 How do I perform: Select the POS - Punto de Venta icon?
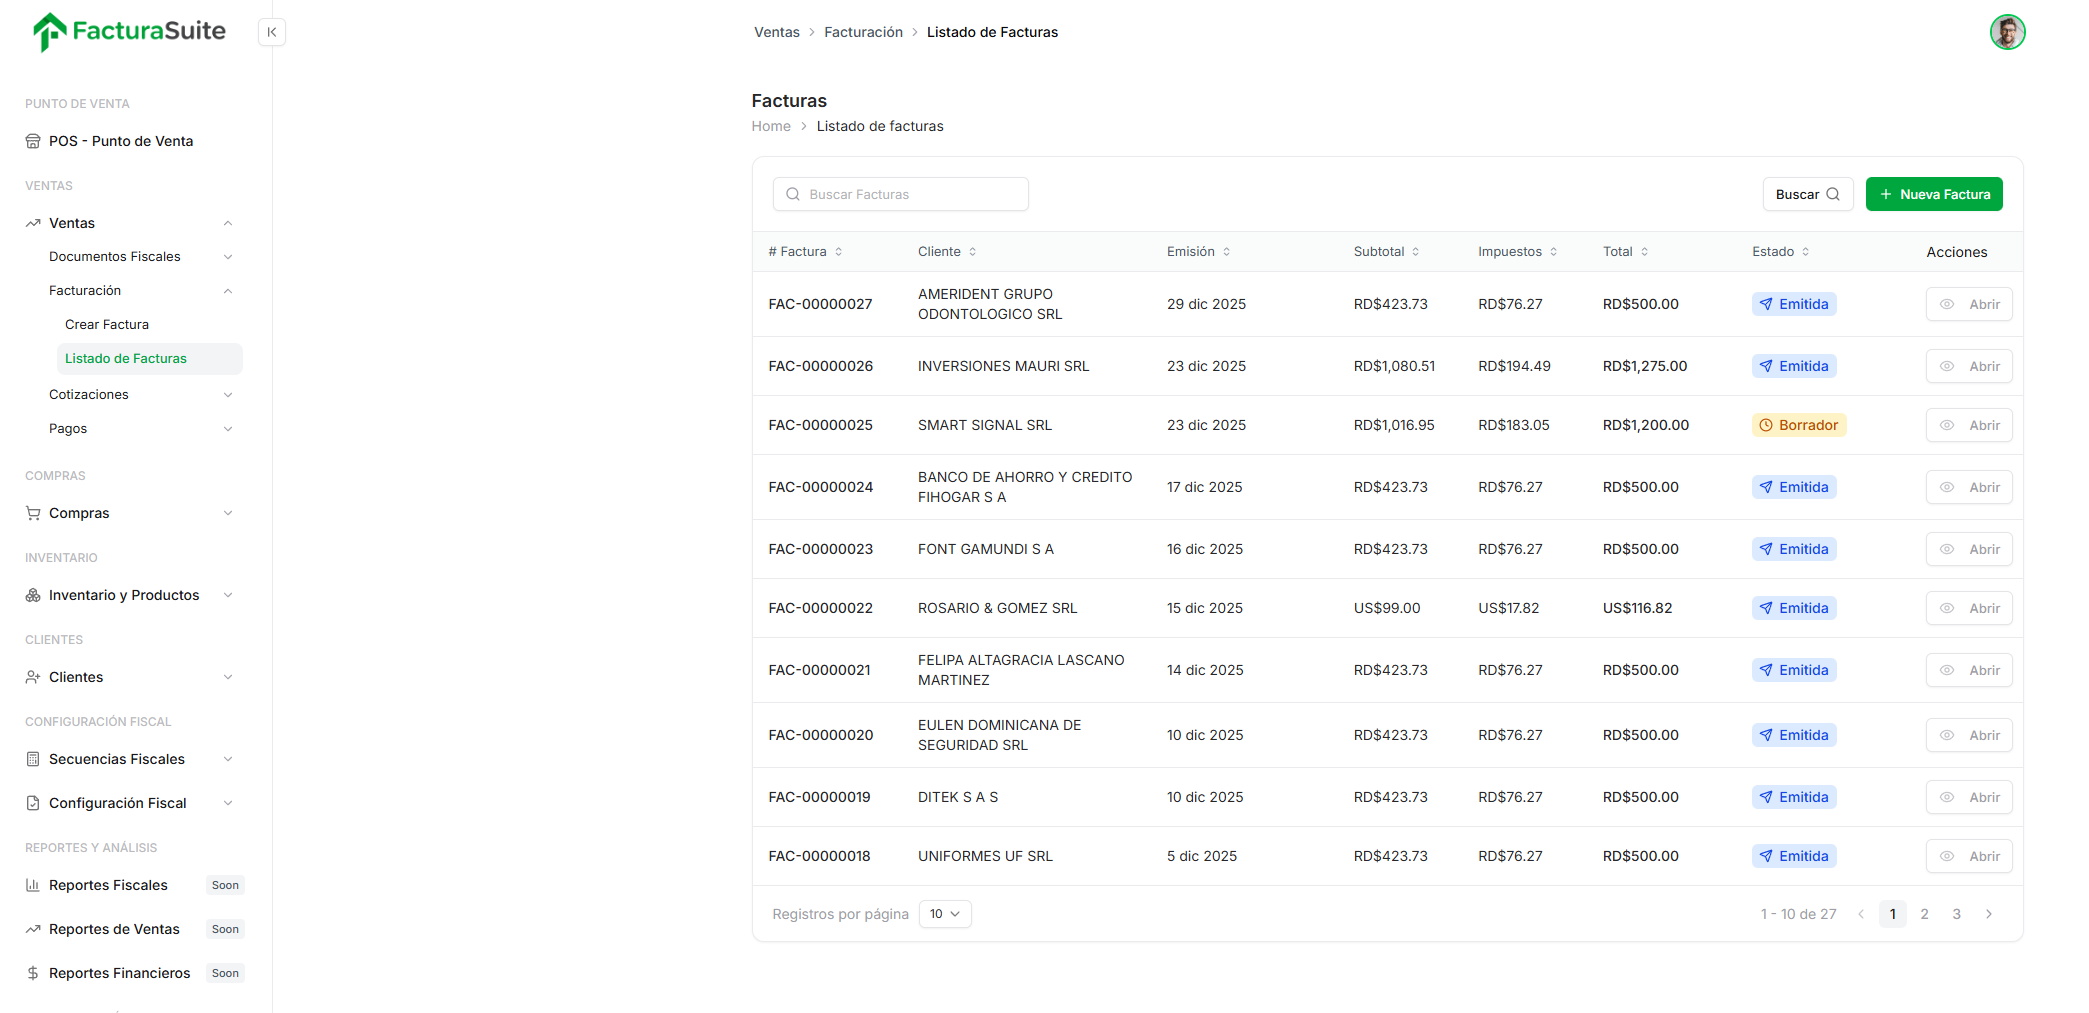33,141
